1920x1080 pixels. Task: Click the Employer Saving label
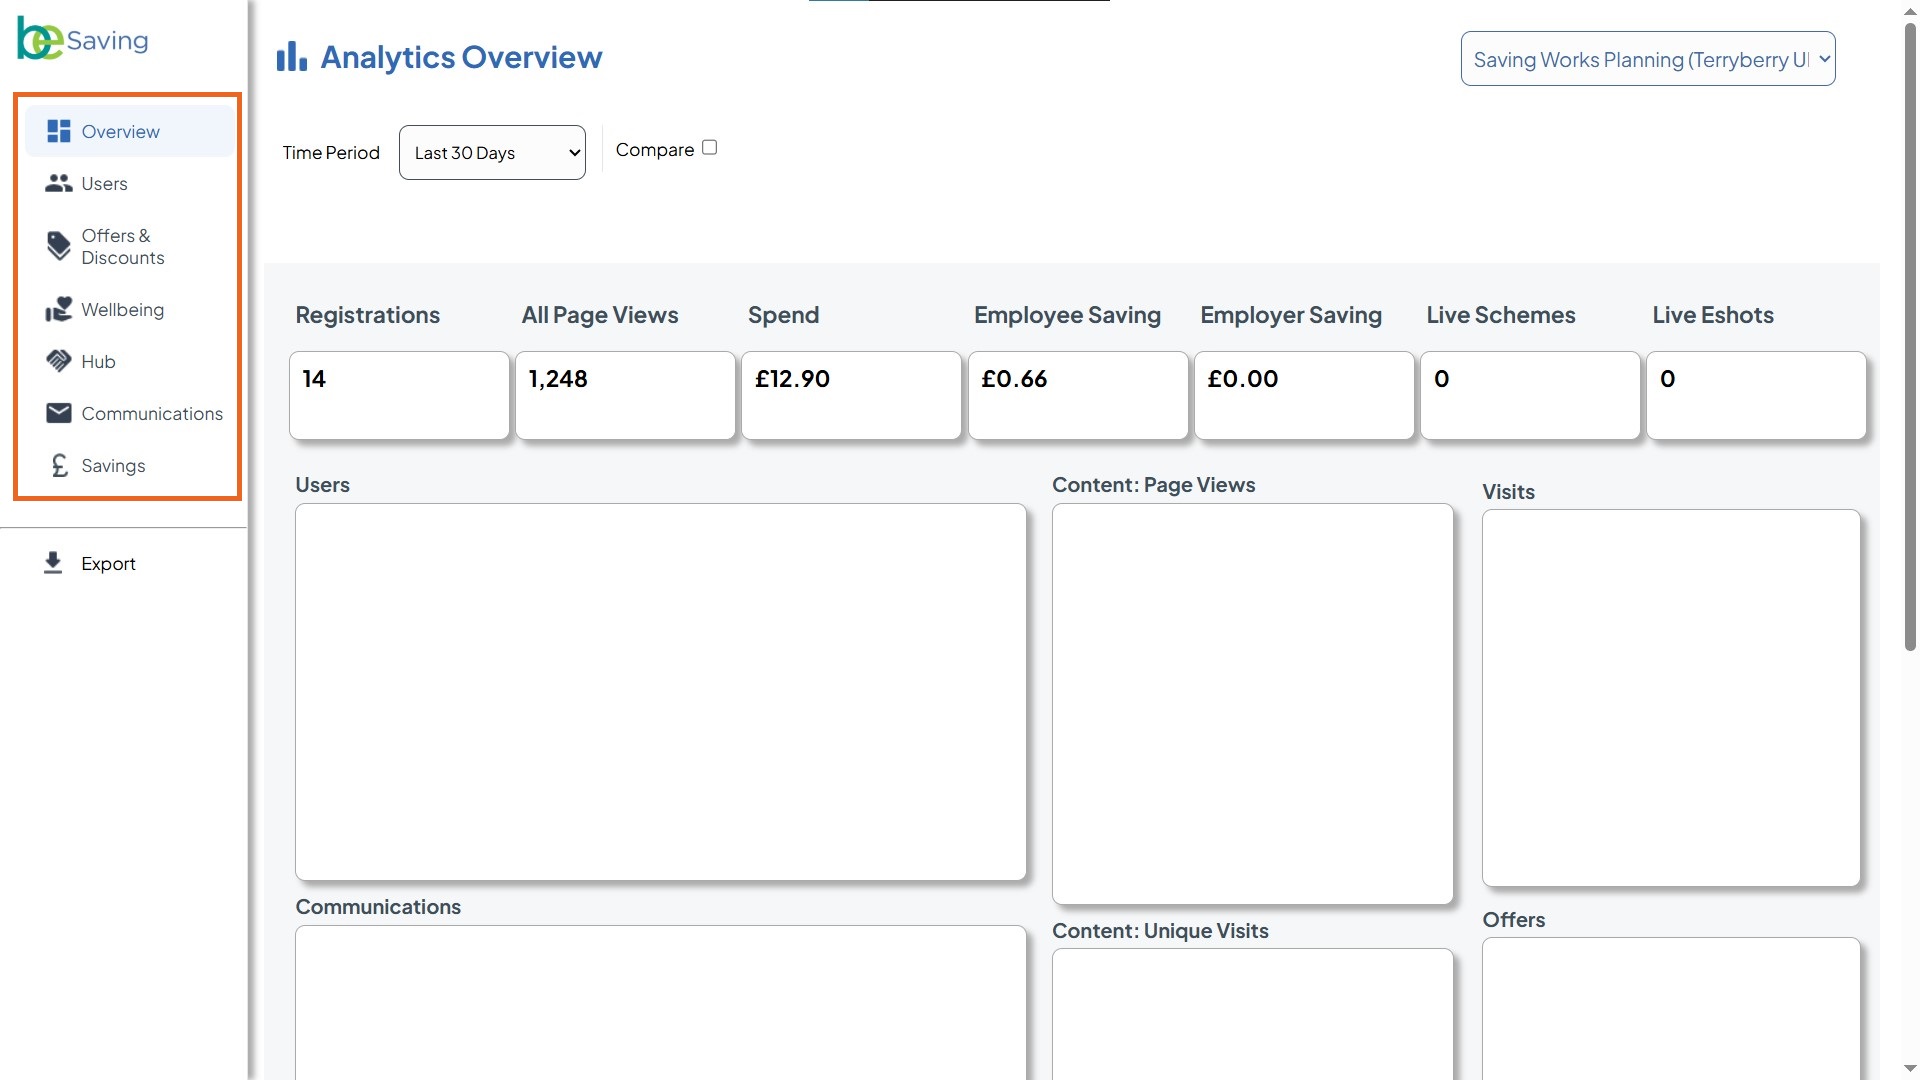(1291, 315)
